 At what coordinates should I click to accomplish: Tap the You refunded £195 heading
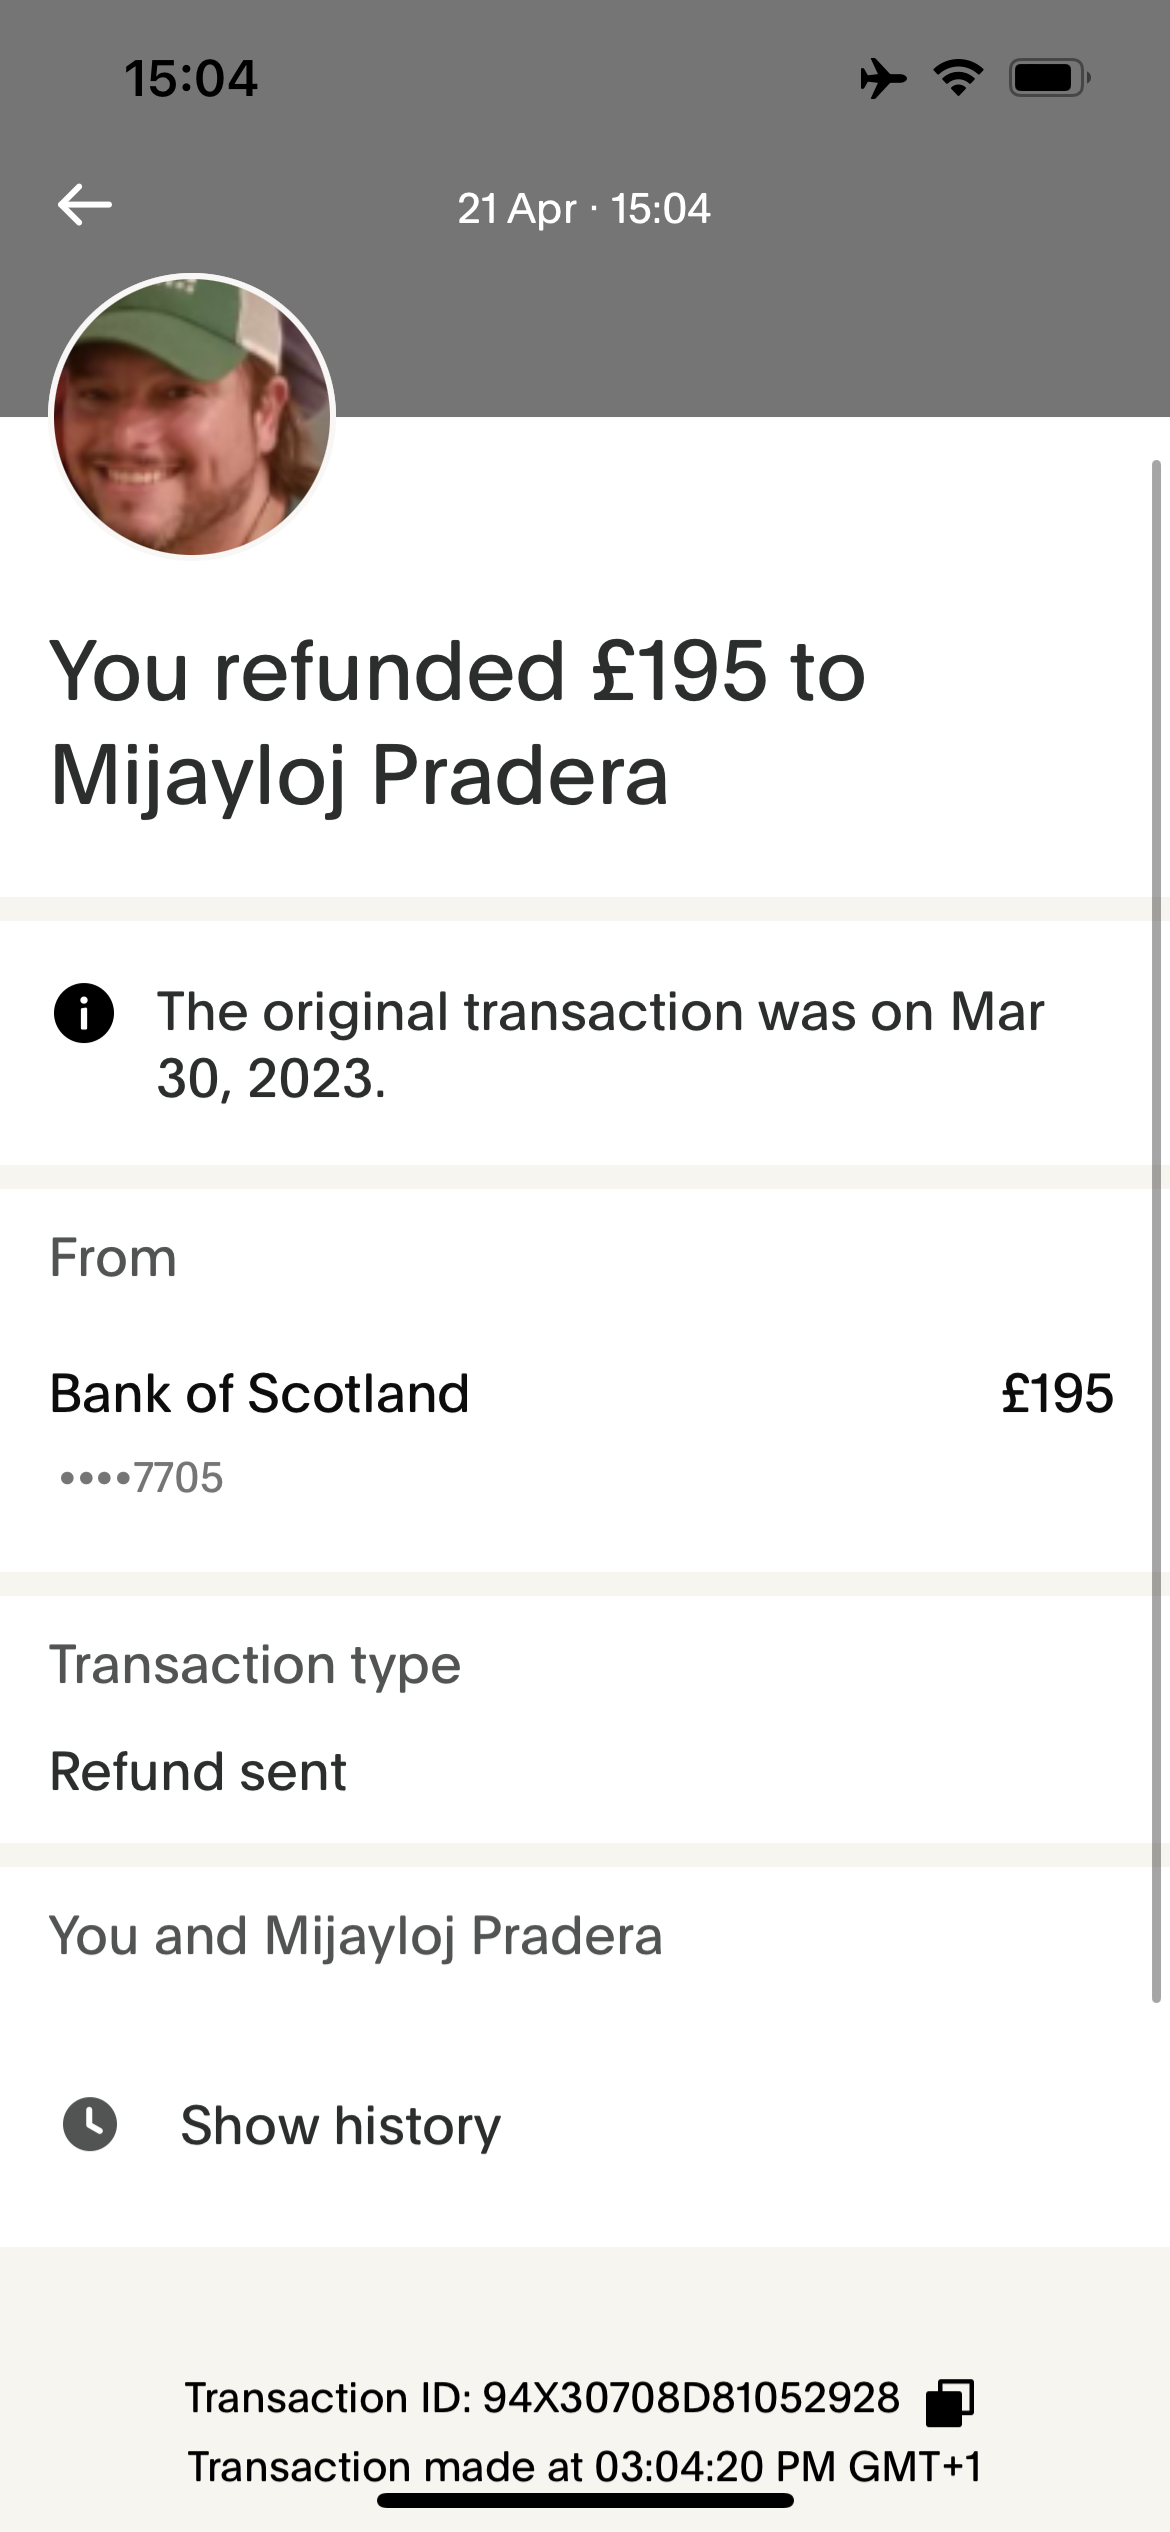[457, 722]
